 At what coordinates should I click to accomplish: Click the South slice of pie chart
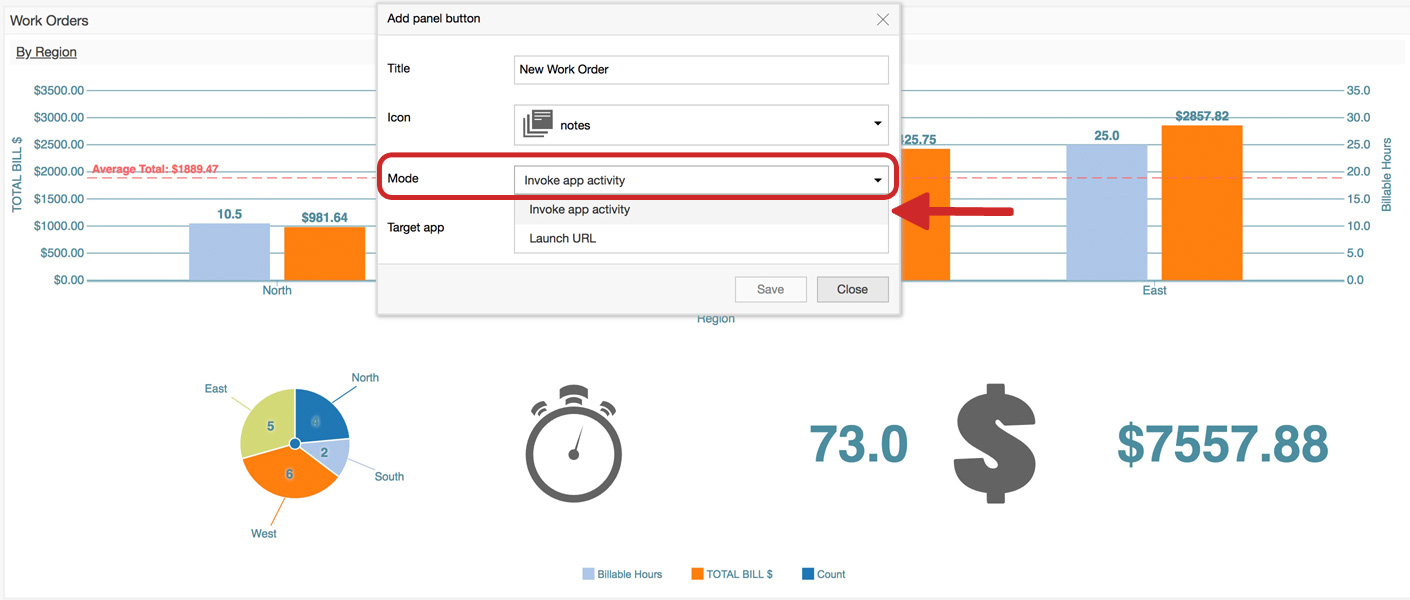(329, 455)
